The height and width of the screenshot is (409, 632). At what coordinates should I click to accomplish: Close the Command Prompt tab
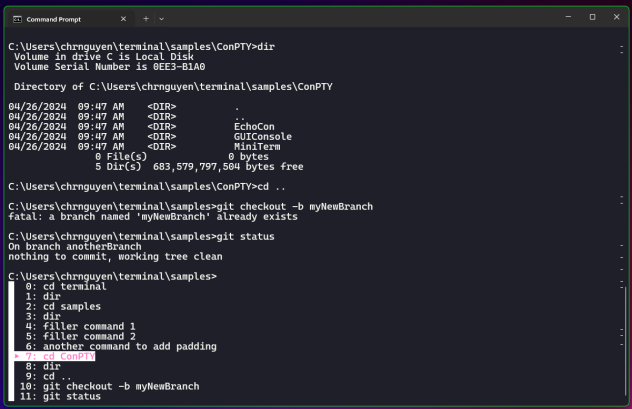[x=124, y=17]
